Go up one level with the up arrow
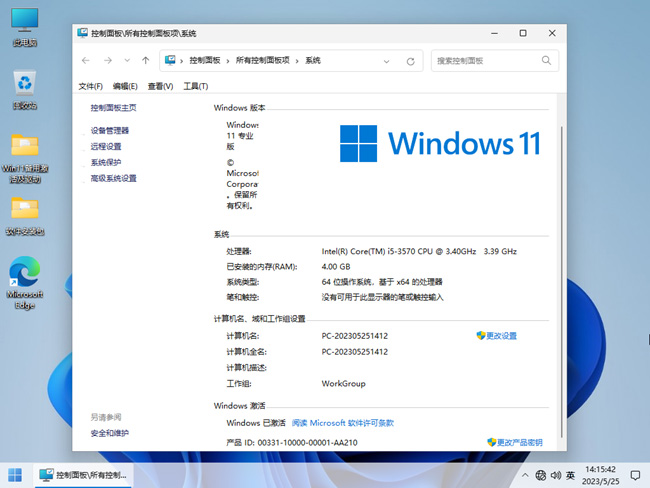Image resolution: width=650 pixels, height=488 pixels. click(146, 61)
